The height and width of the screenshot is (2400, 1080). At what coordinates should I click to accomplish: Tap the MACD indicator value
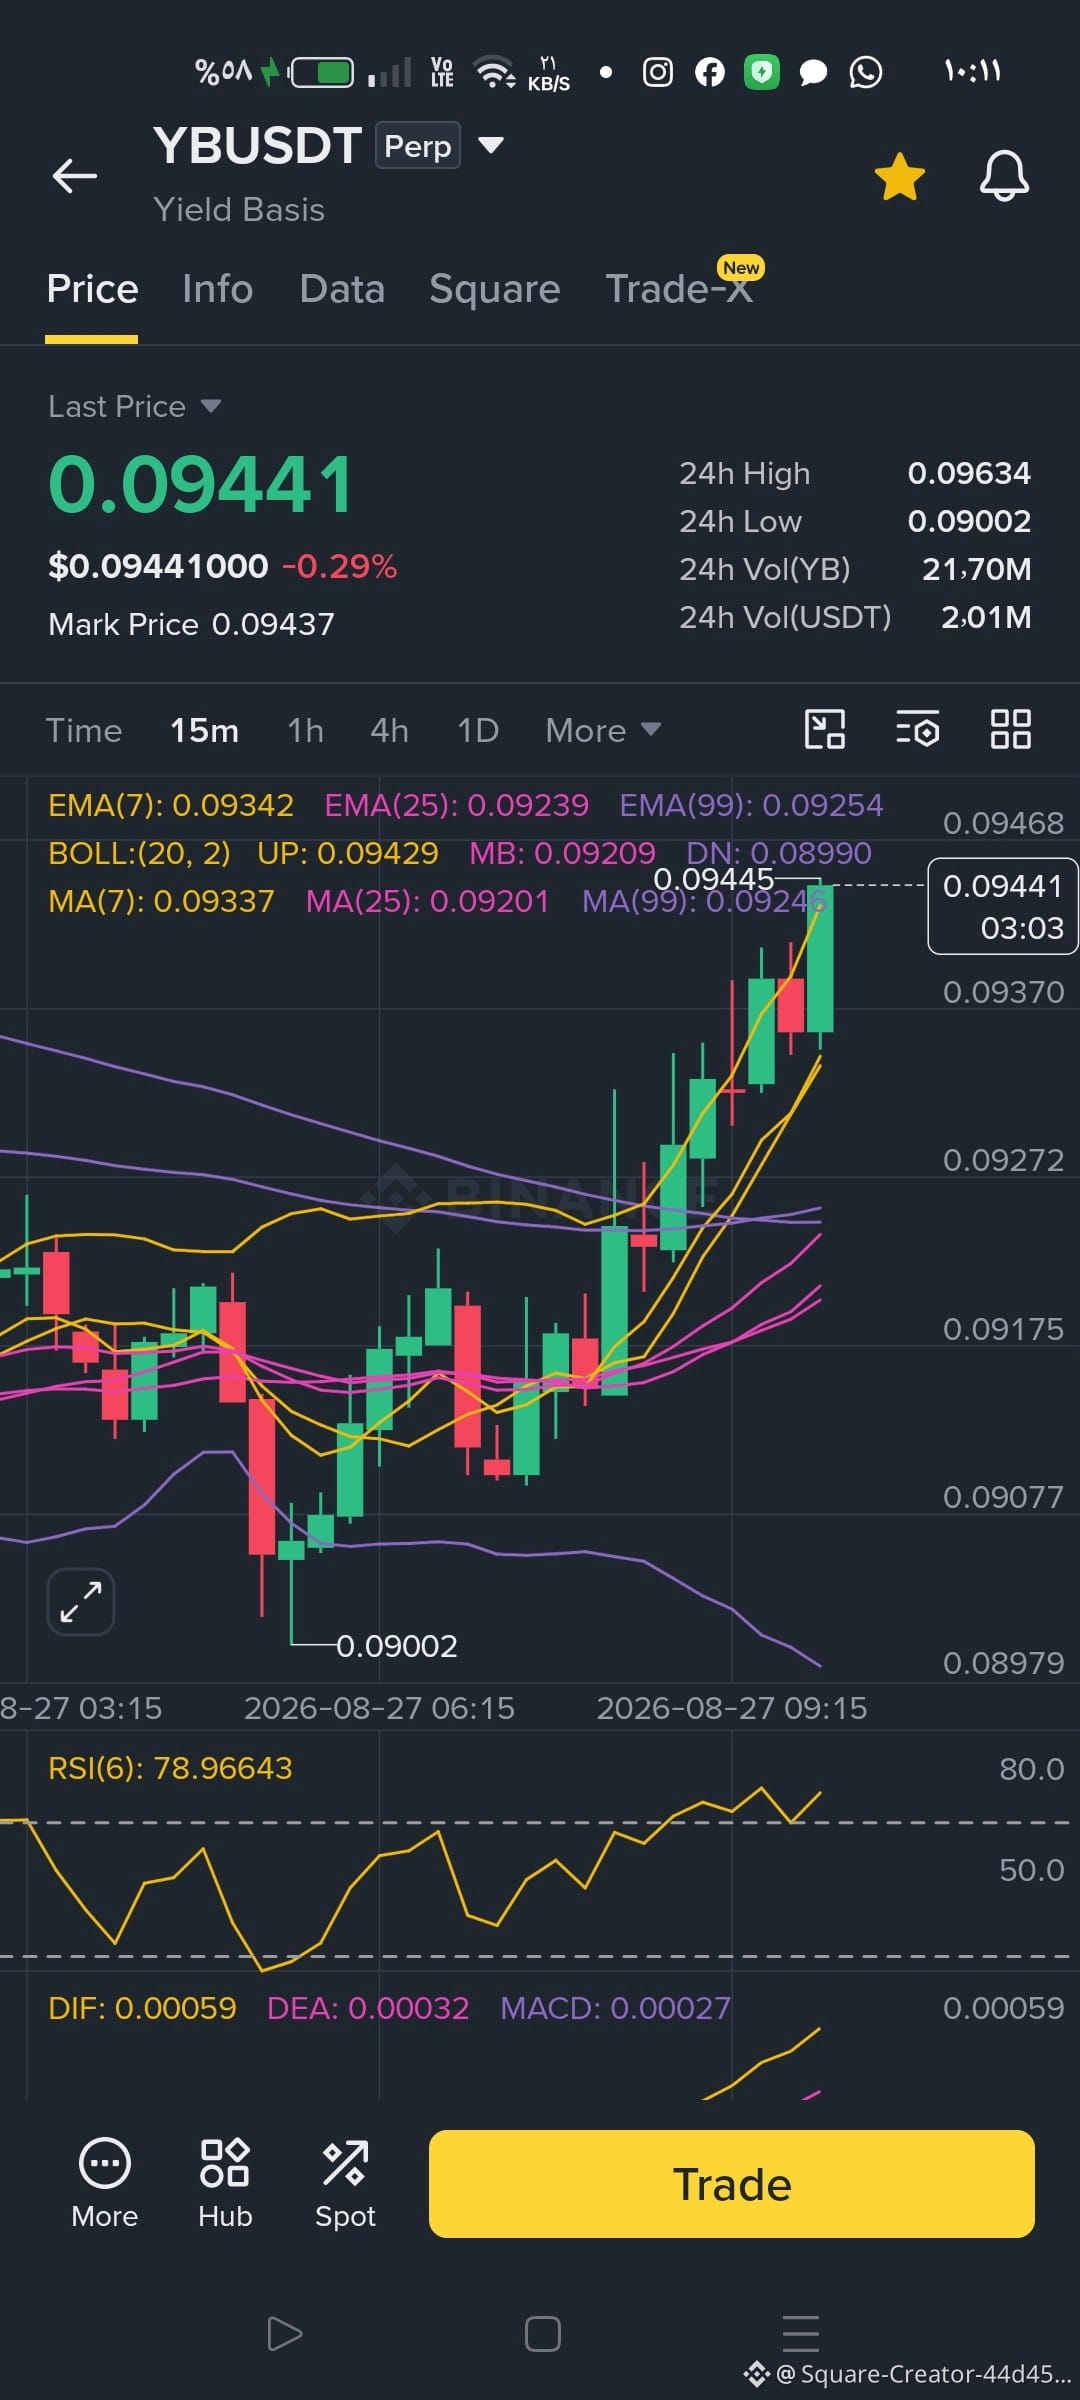[615, 2008]
